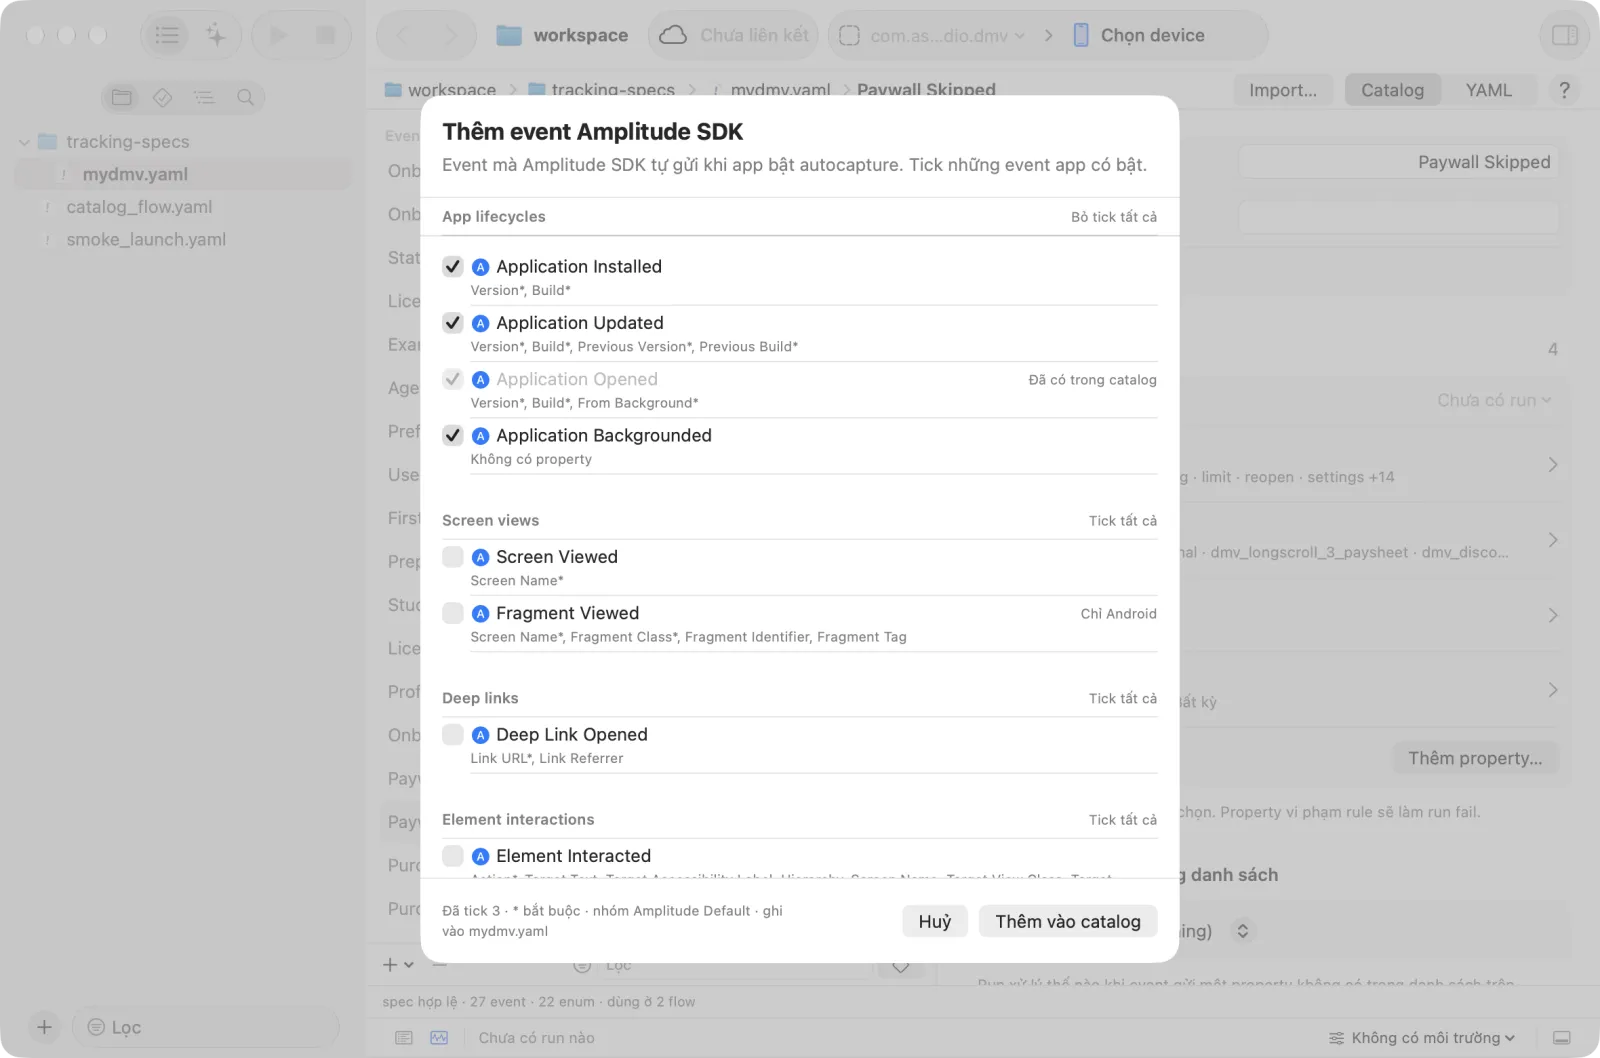The image size is (1600, 1058).
Task: Click the Lọc filter field in sidebar
Action: click(x=206, y=1027)
